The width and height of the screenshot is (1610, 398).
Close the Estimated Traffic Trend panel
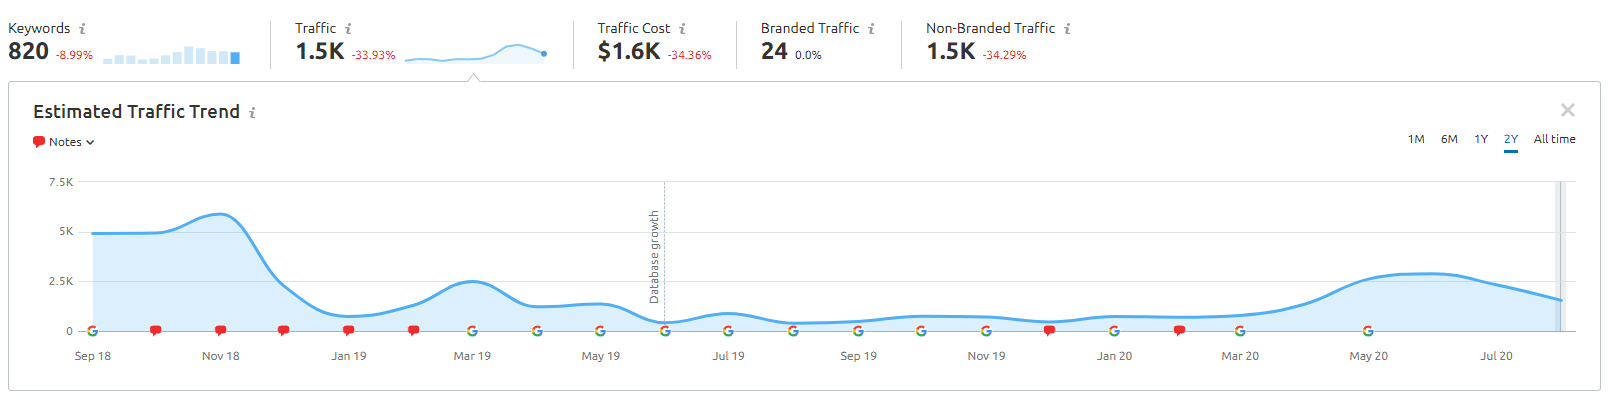click(1568, 110)
